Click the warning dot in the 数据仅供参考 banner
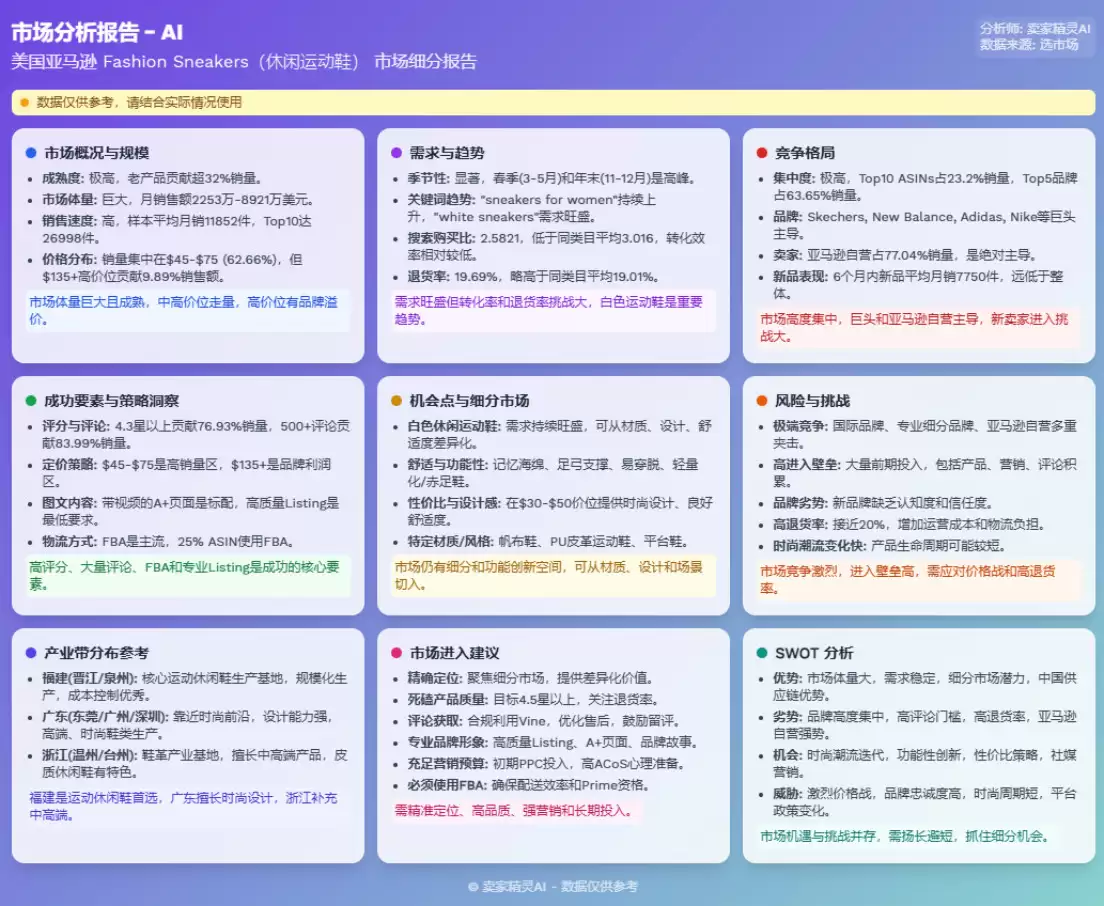The image size is (1104, 906). pyautogui.click(x=23, y=102)
